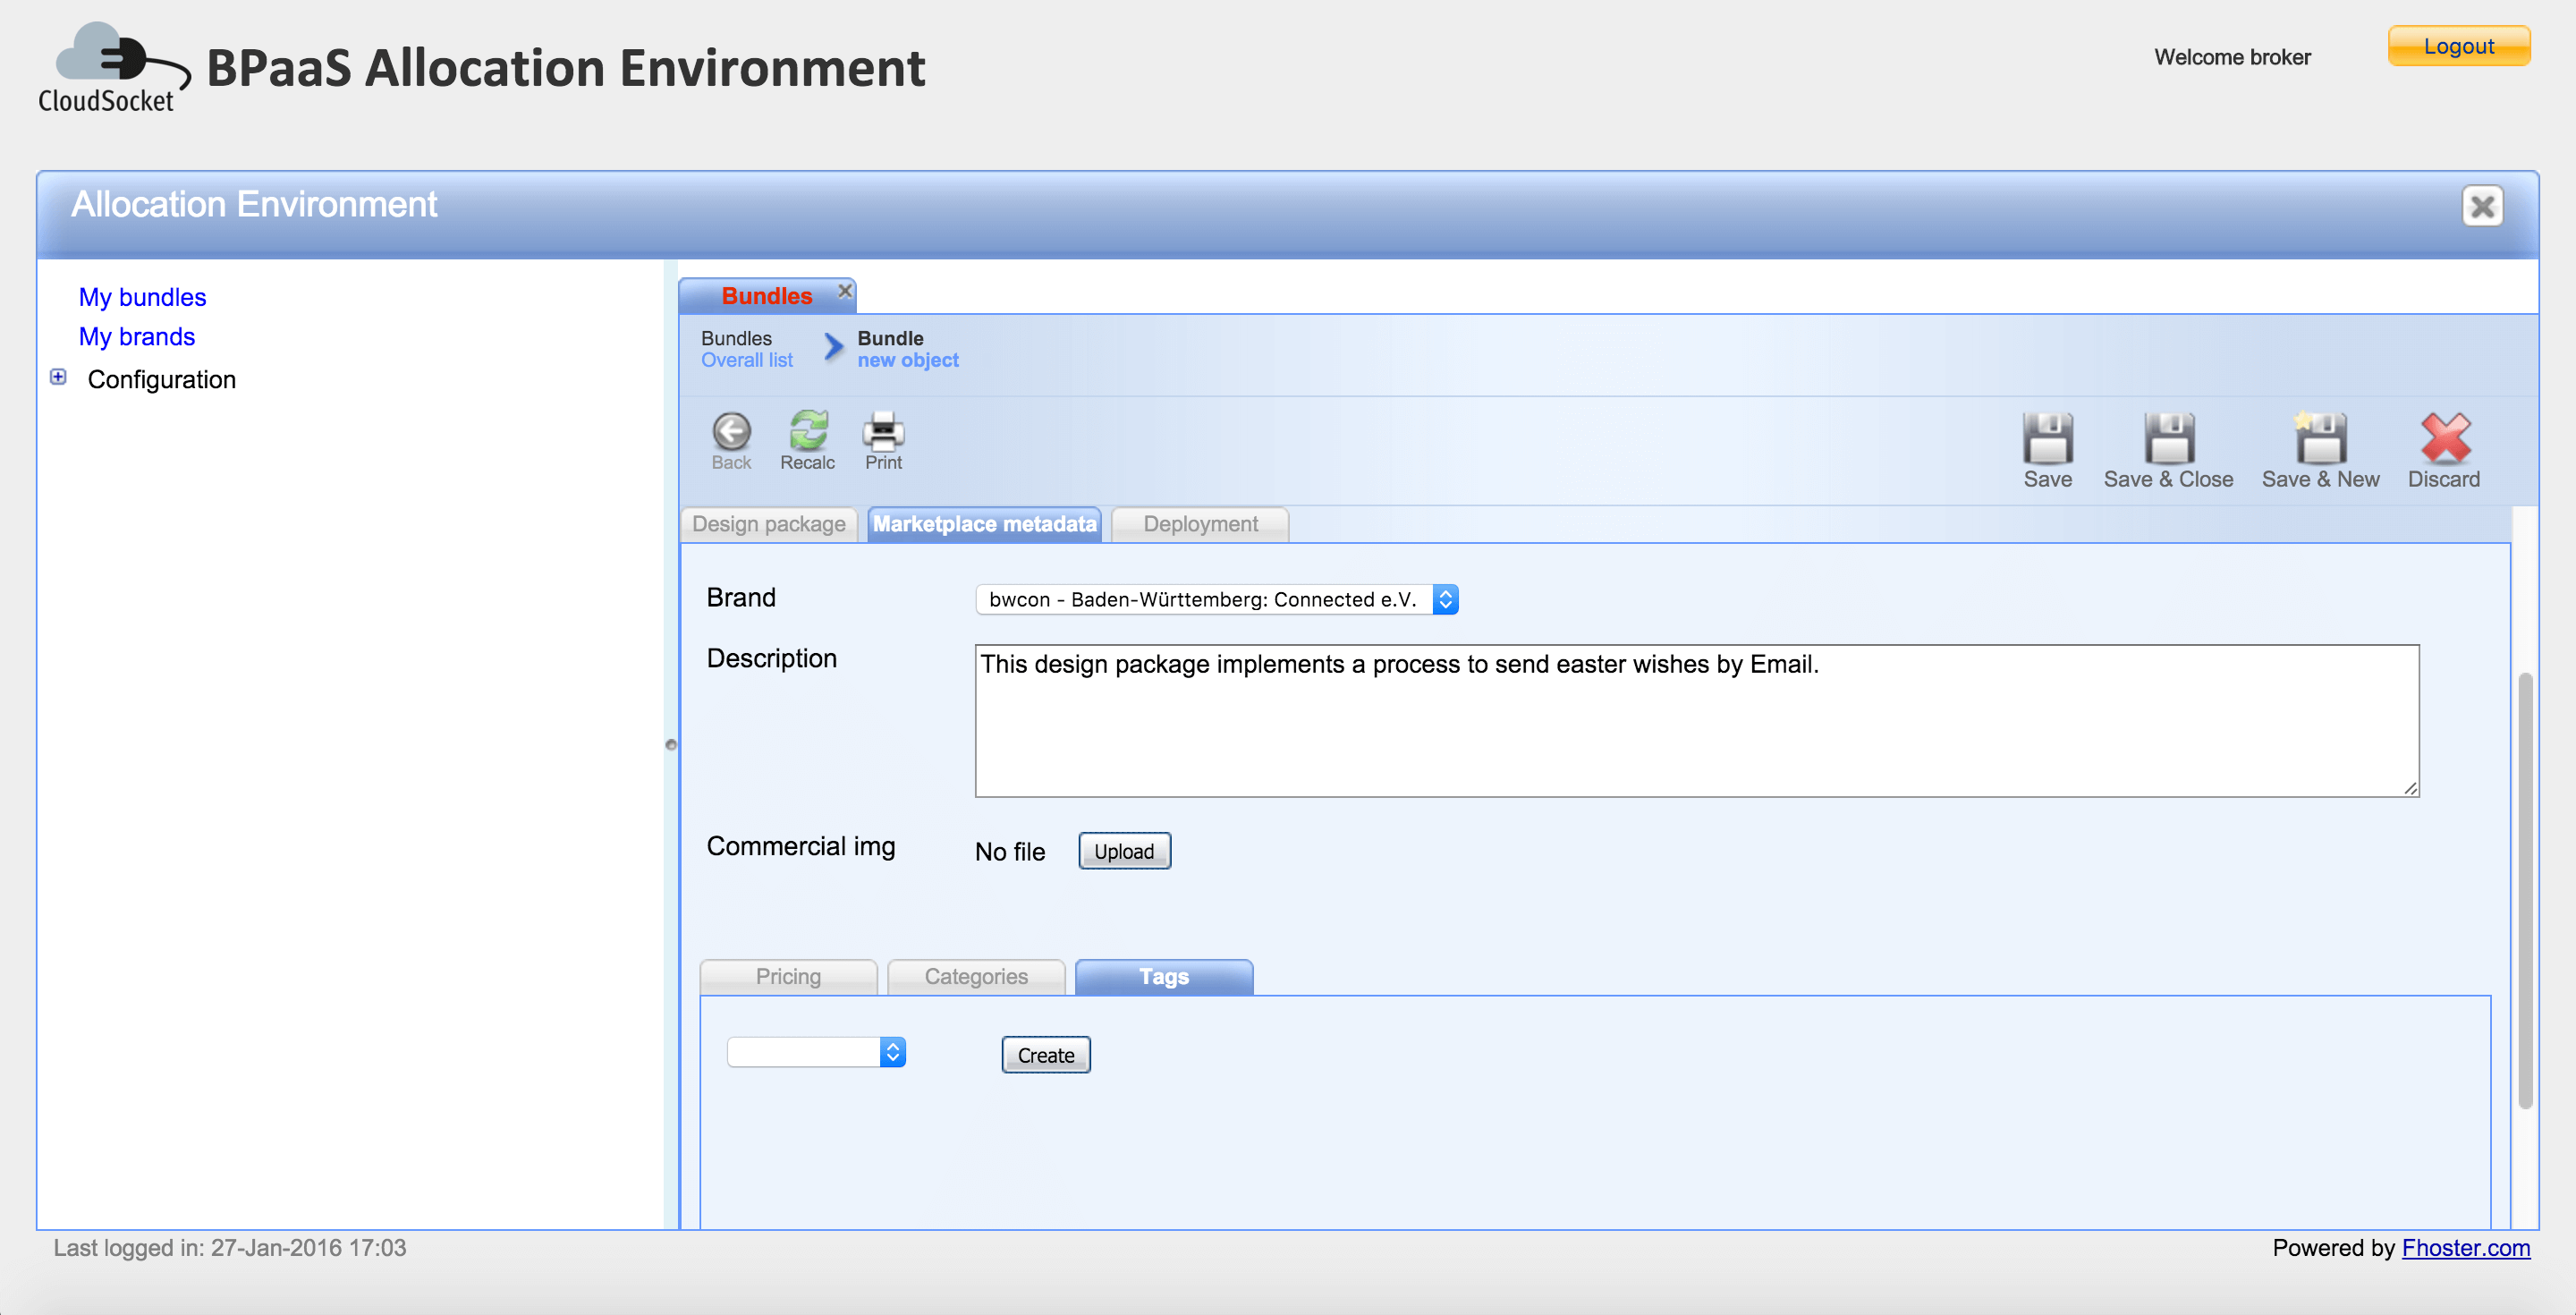Image resolution: width=2576 pixels, height=1315 pixels.
Task: Click the Recalc icon
Action: coord(807,435)
